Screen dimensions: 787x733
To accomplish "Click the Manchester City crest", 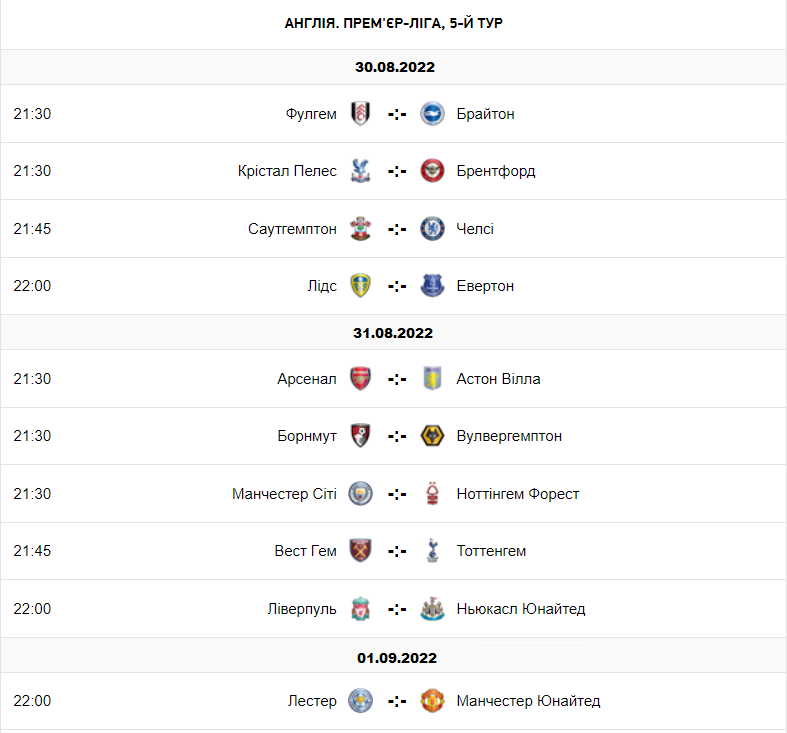I will (360, 494).
